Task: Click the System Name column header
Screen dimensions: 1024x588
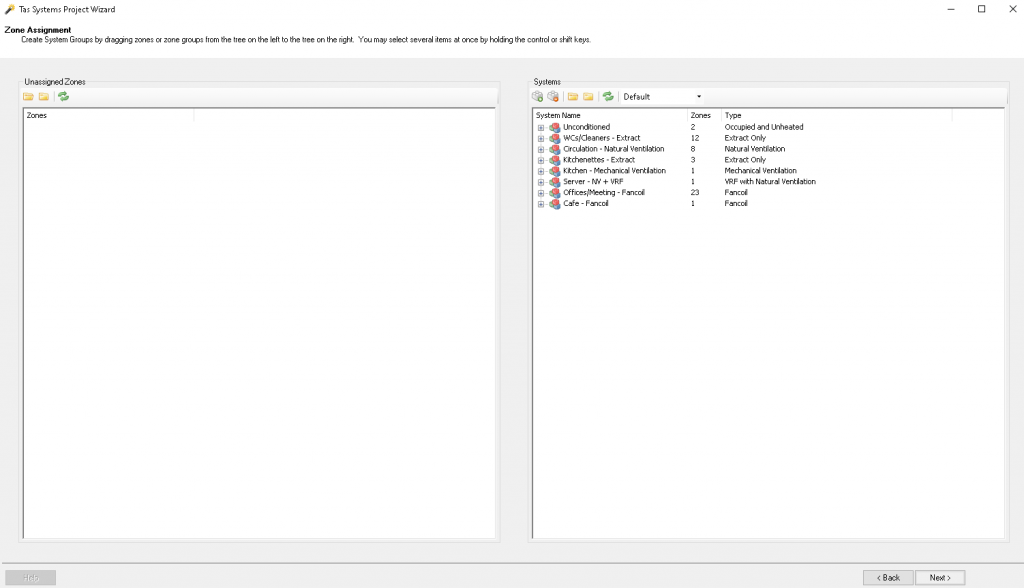Action: (565, 115)
